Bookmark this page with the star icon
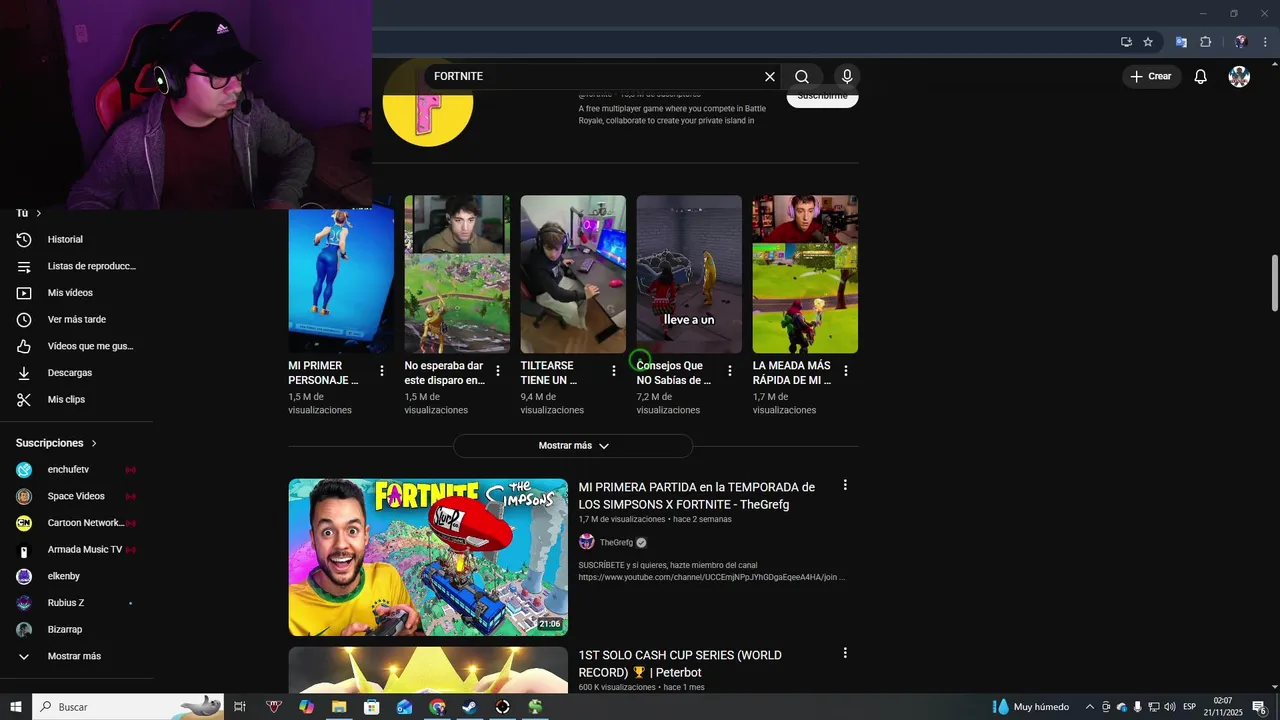This screenshot has height=720, width=1280. point(1148,42)
